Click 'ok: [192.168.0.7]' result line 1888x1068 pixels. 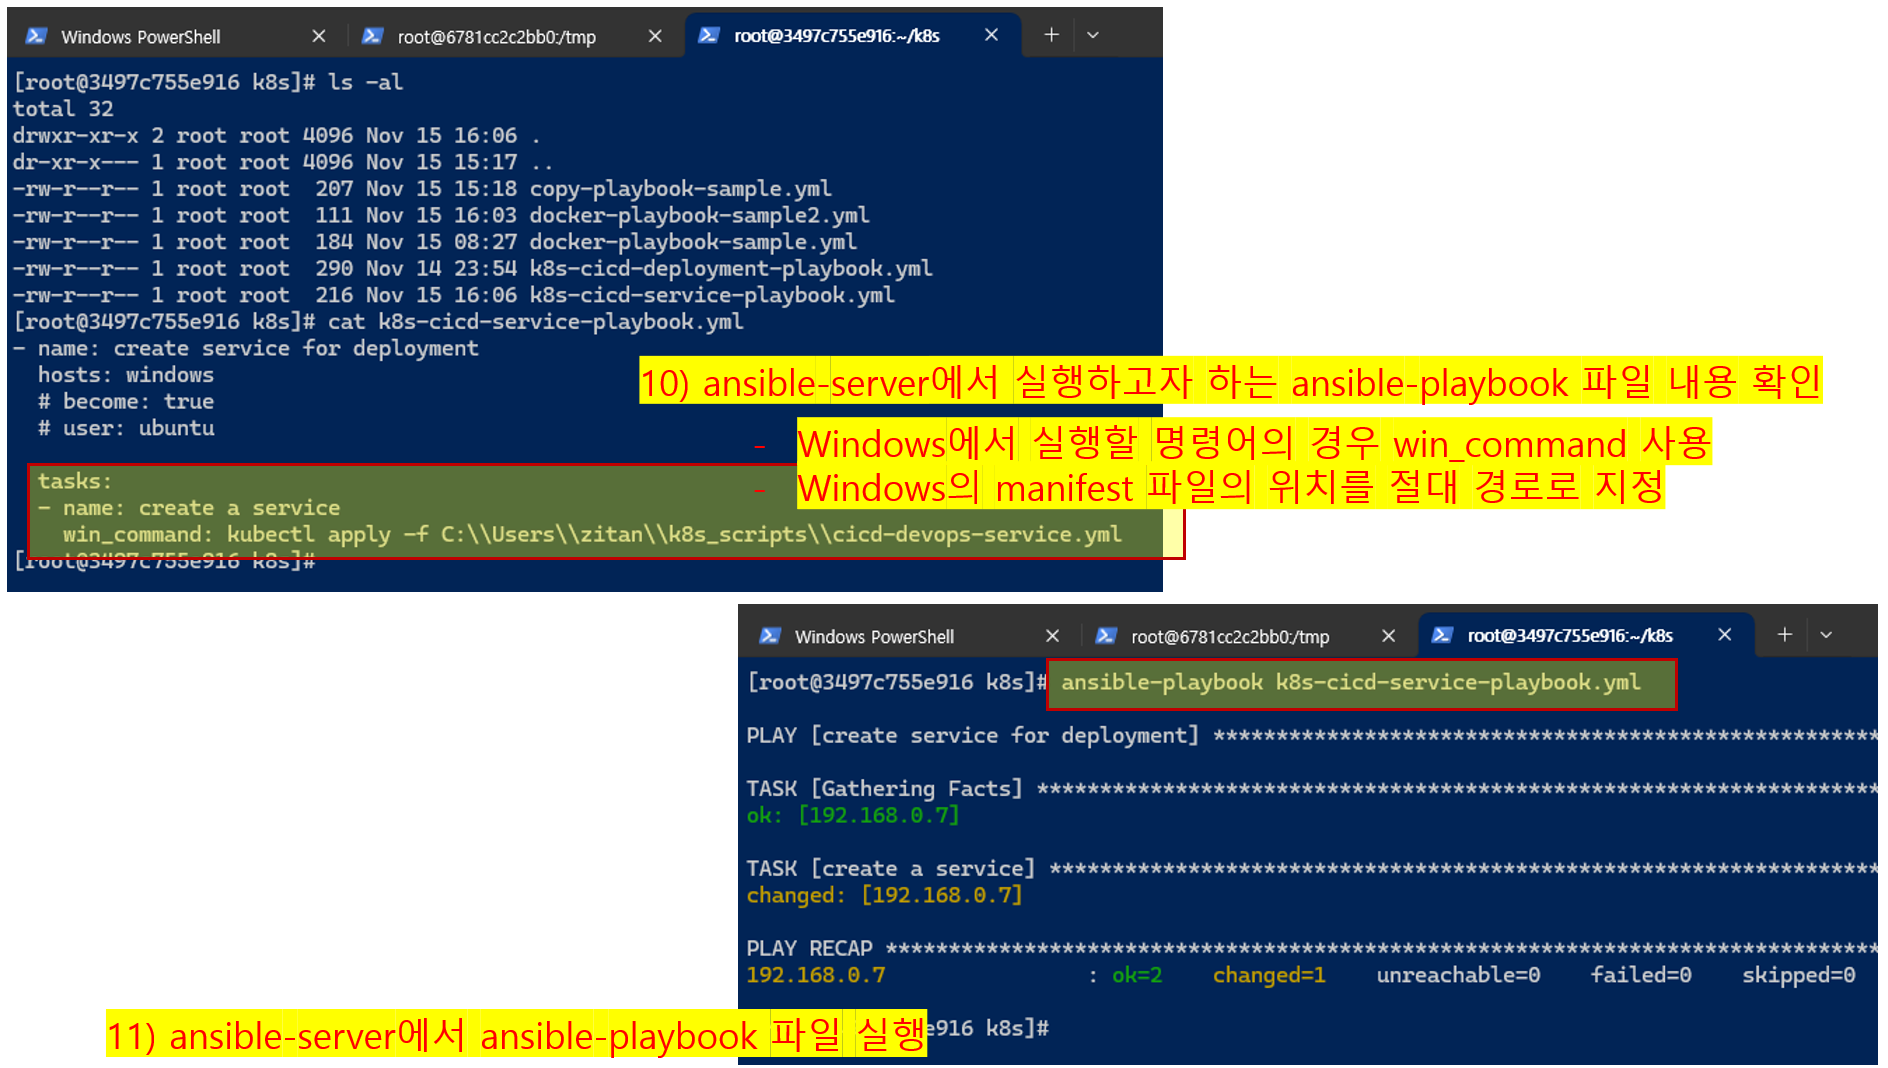click(x=853, y=815)
